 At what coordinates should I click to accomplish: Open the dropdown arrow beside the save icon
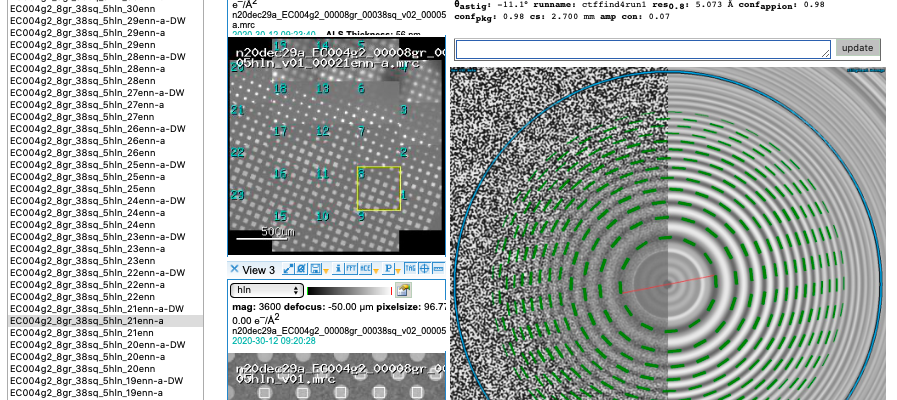[x=326, y=271]
